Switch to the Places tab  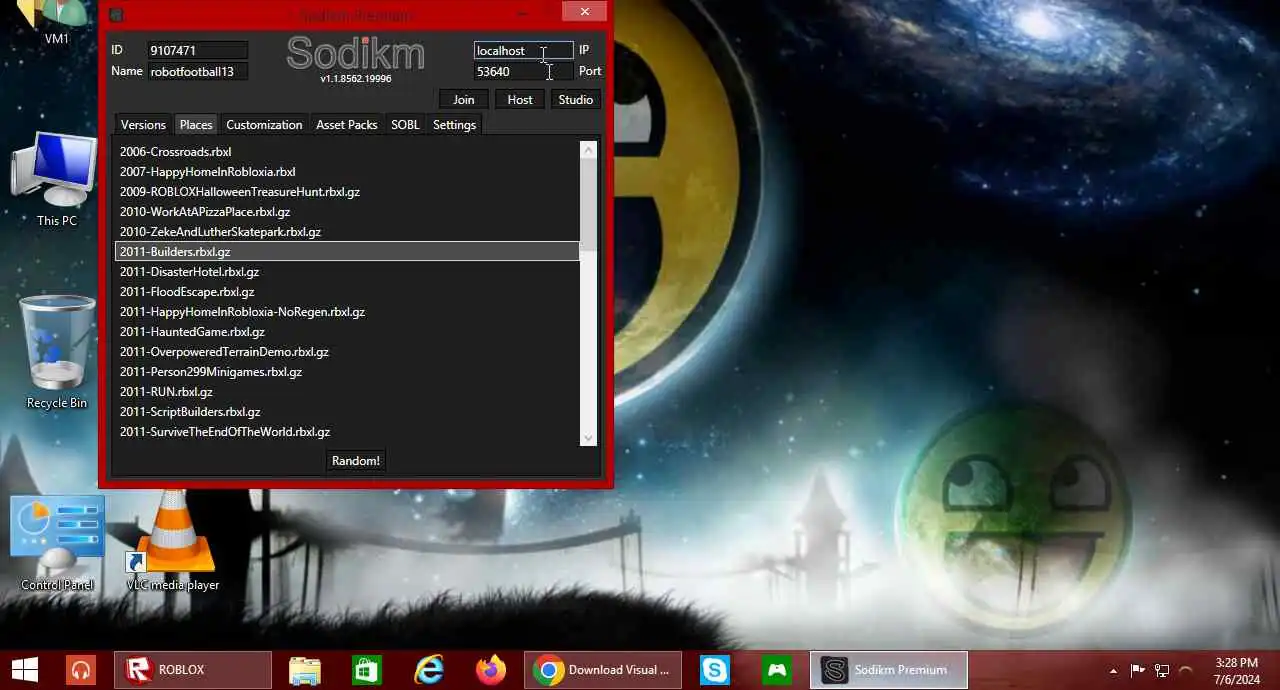tap(196, 125)
